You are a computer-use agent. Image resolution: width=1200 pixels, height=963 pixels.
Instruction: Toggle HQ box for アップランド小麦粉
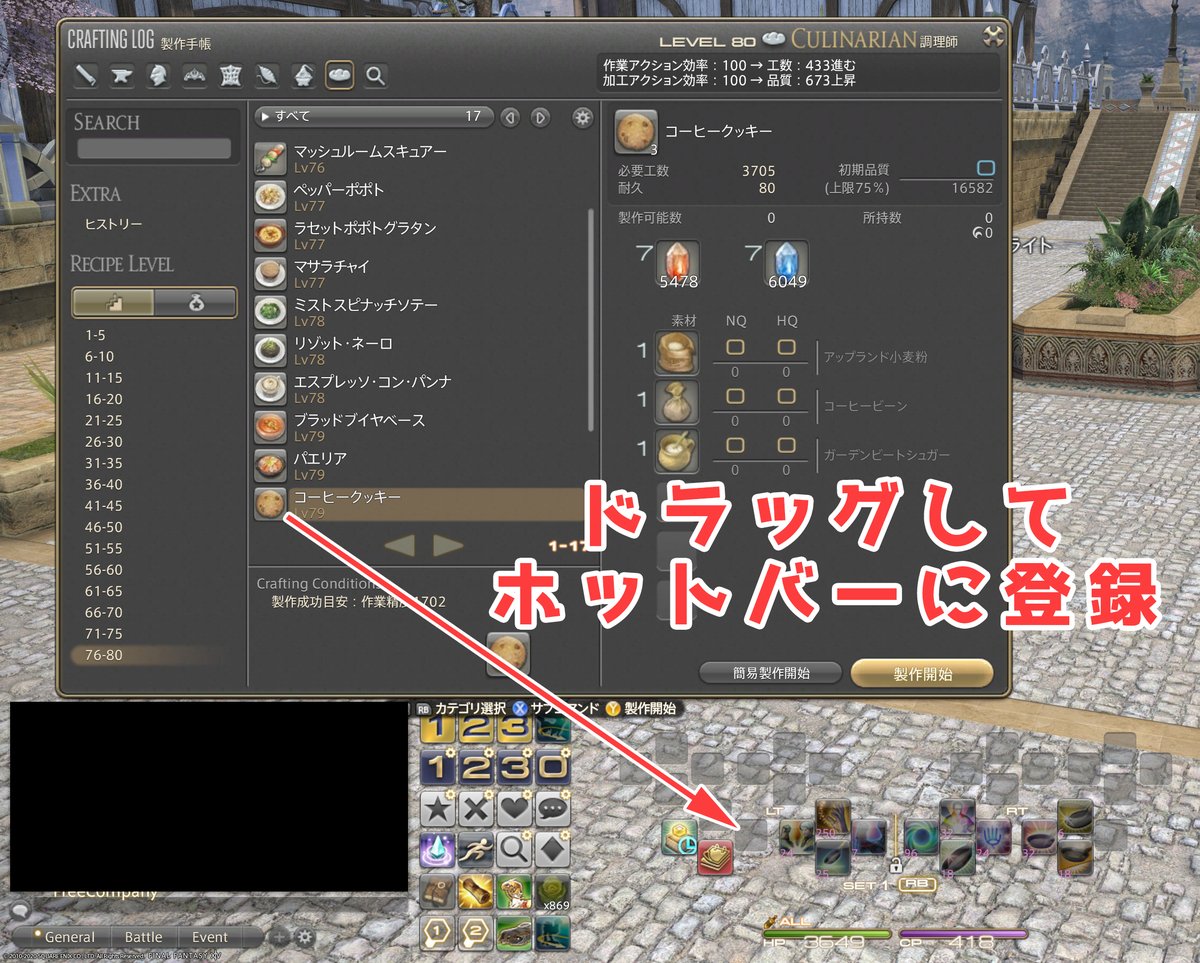coord(786,348)
